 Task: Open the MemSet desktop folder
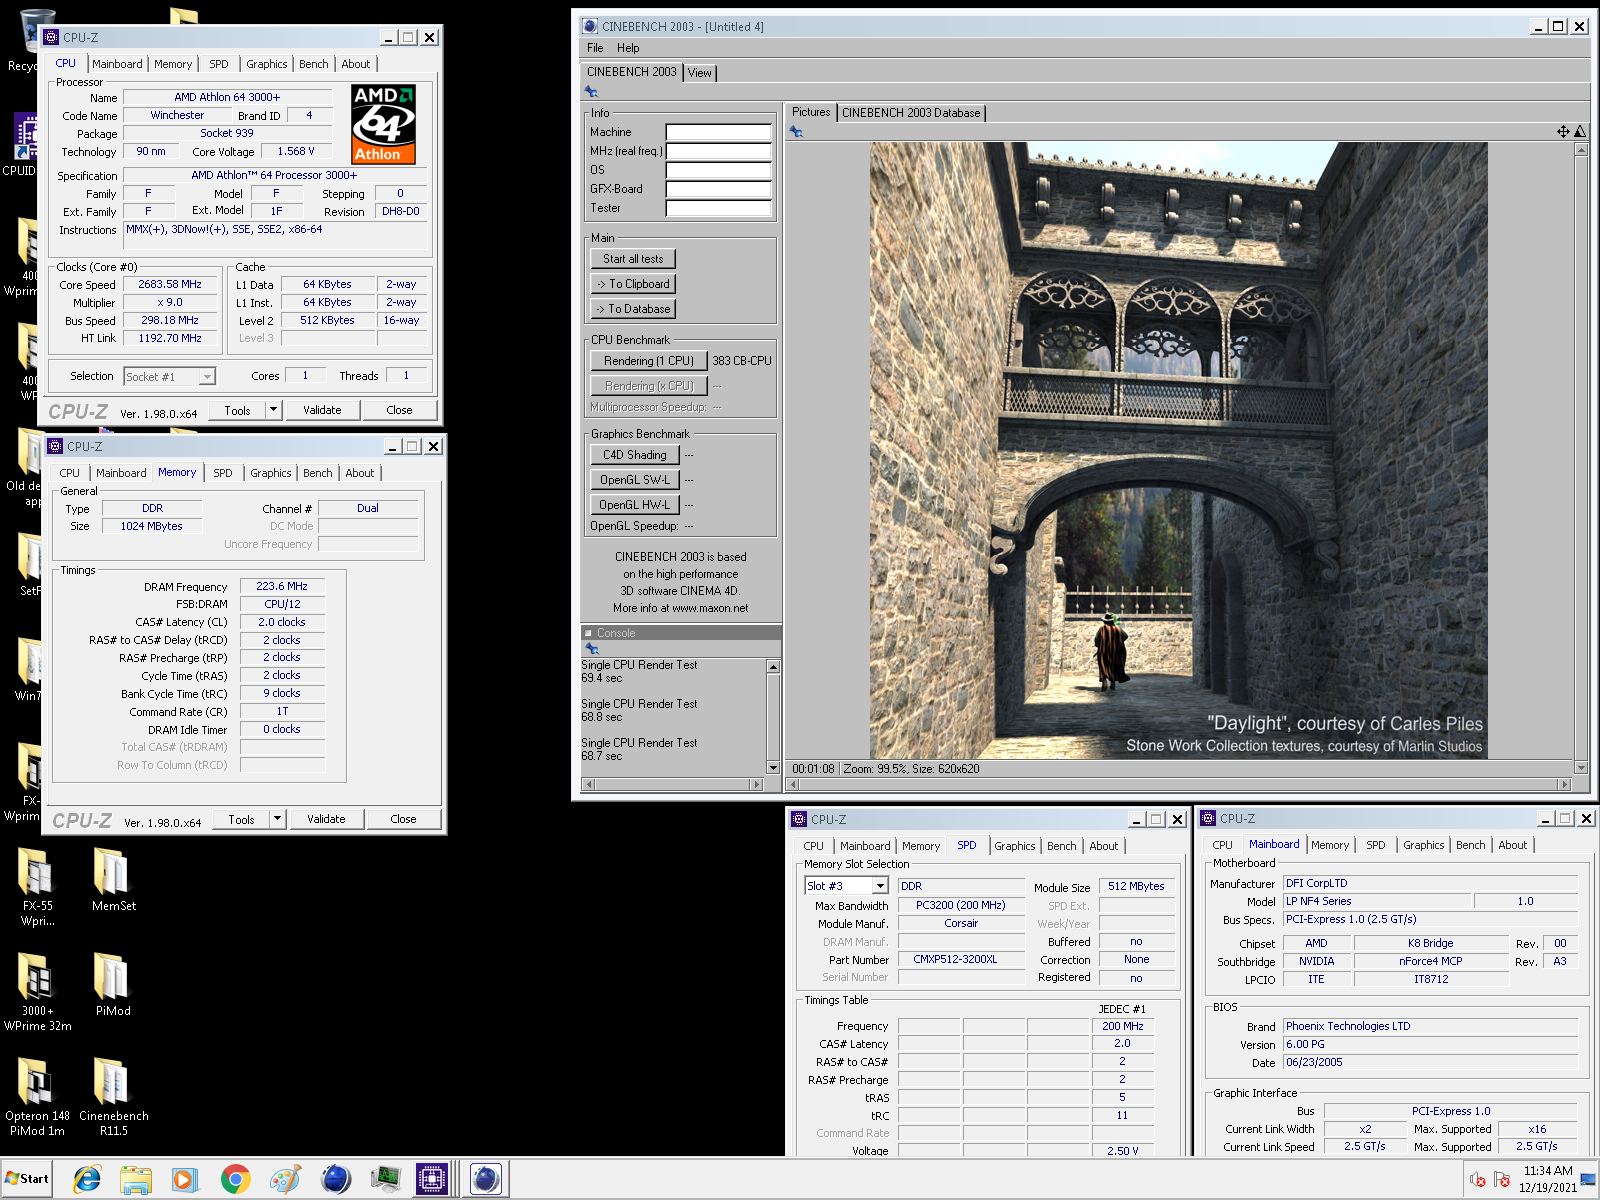(114, 880)
